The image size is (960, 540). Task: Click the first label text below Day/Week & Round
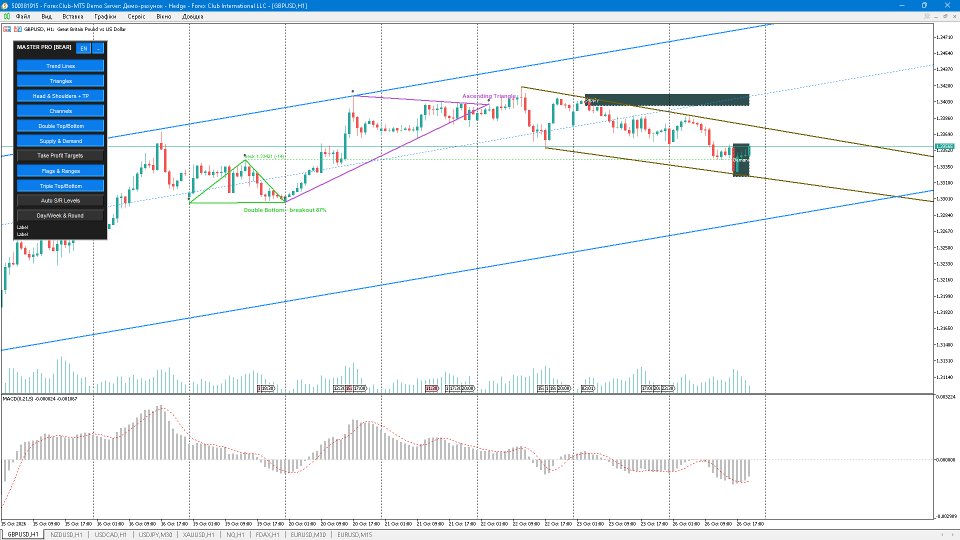tap(22, 227)
